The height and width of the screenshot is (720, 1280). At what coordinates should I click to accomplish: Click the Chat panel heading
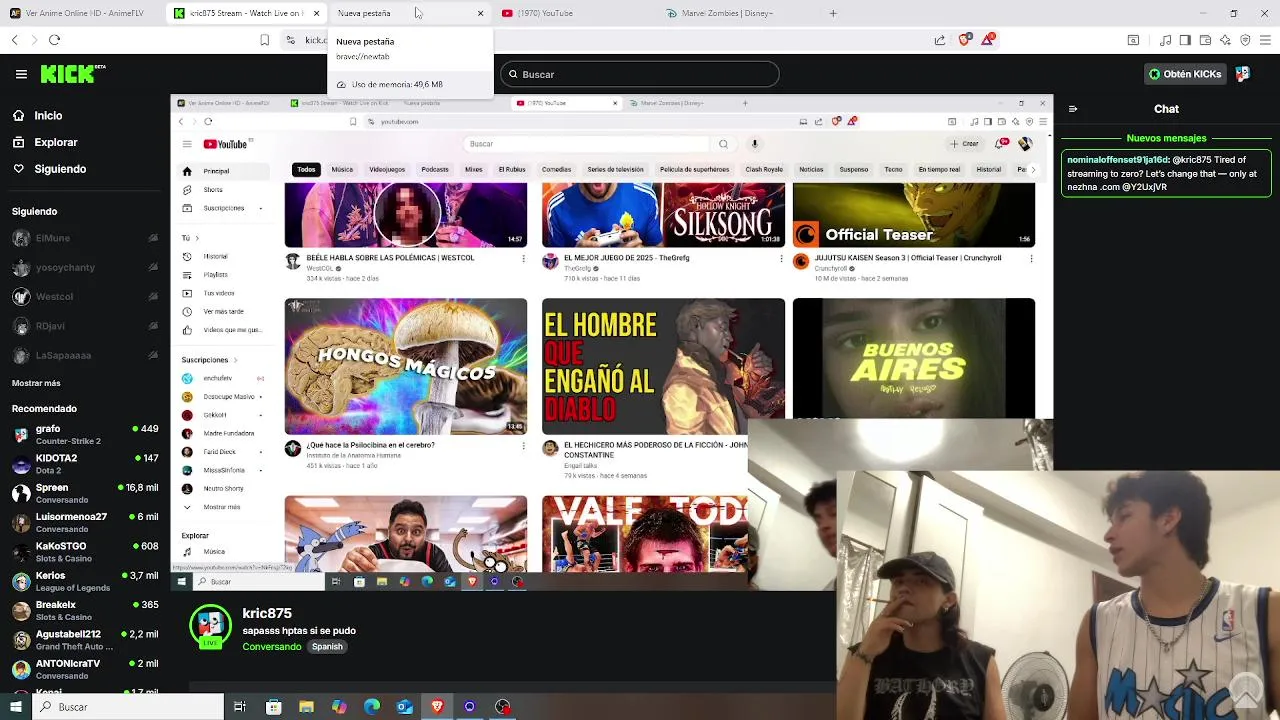[1166, 109]
